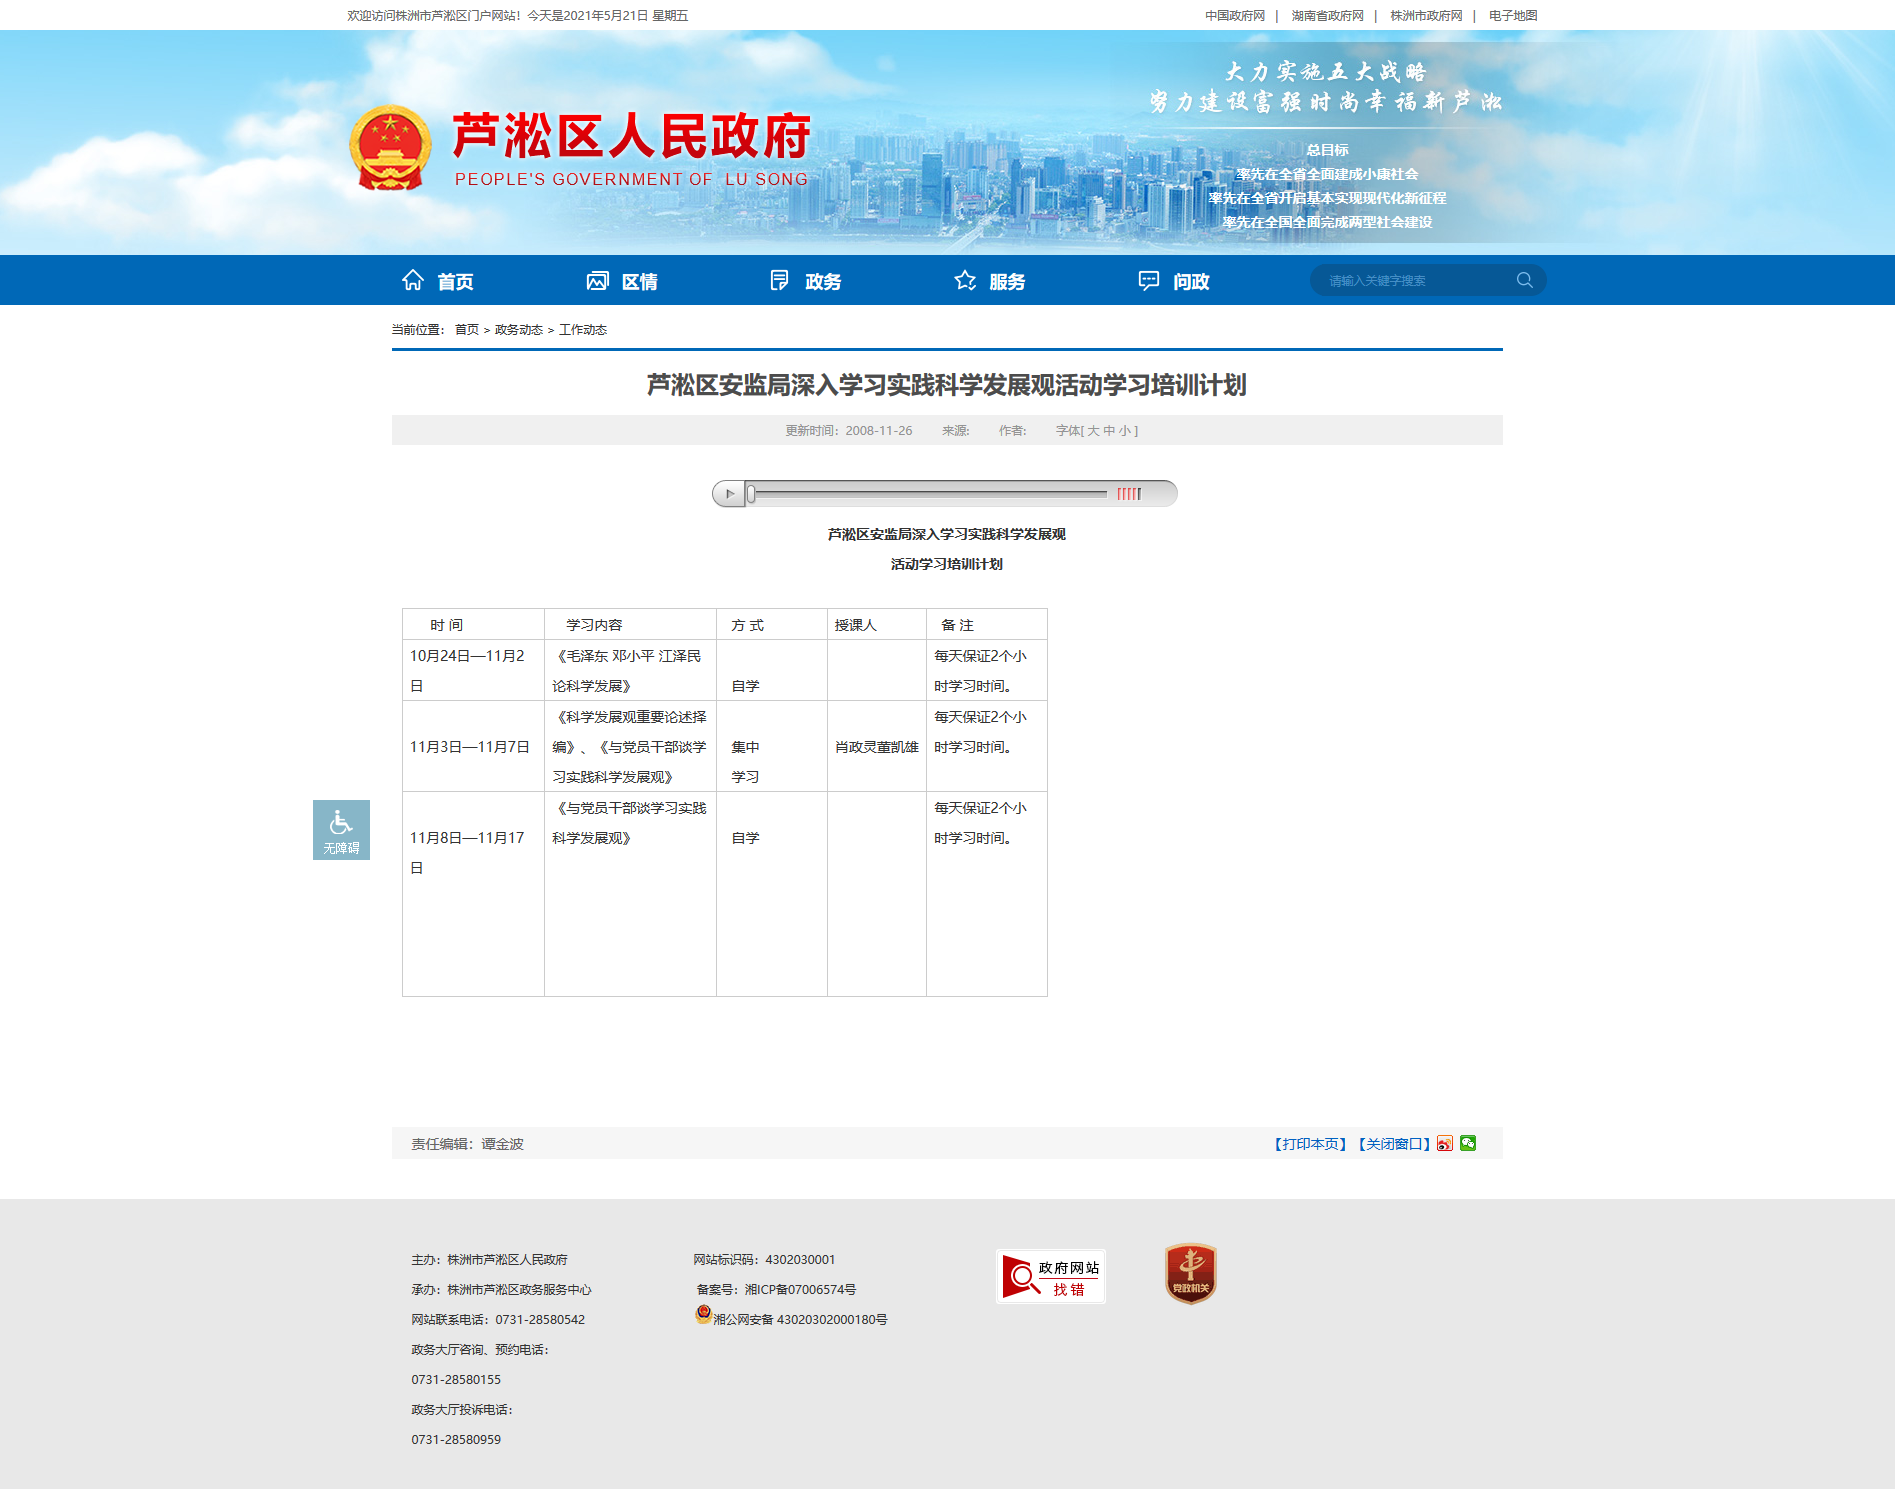Viewport: 1895px width, 1489px height.
Task: Open the 政务 navigation menu
Action: tap(806, 281)
